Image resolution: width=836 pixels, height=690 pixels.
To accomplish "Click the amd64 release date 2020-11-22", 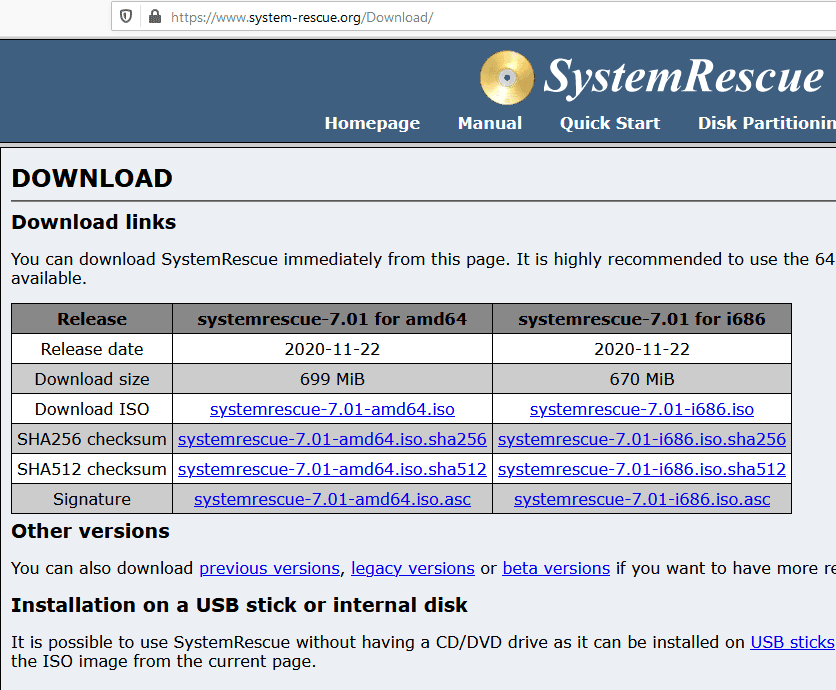I will coord(332,349).
